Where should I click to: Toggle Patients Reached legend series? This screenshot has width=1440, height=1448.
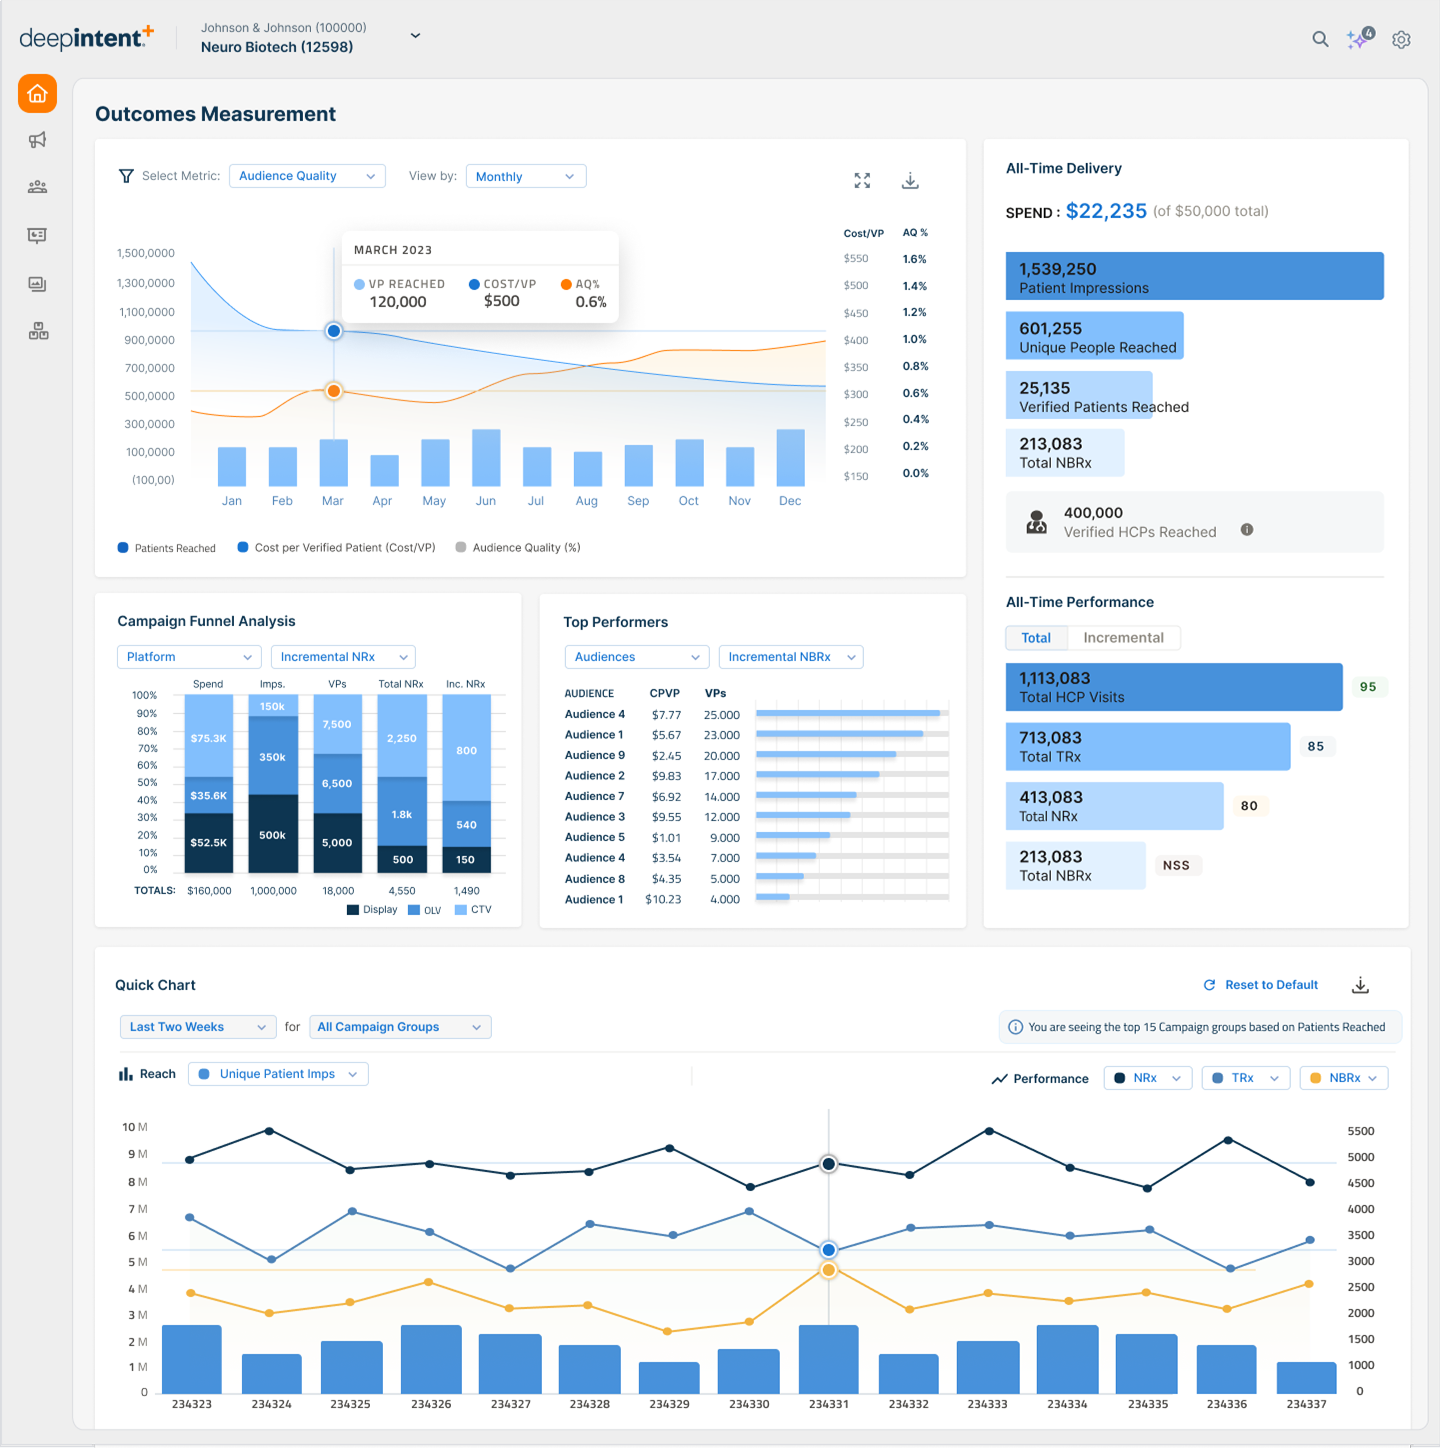point(167,548)
